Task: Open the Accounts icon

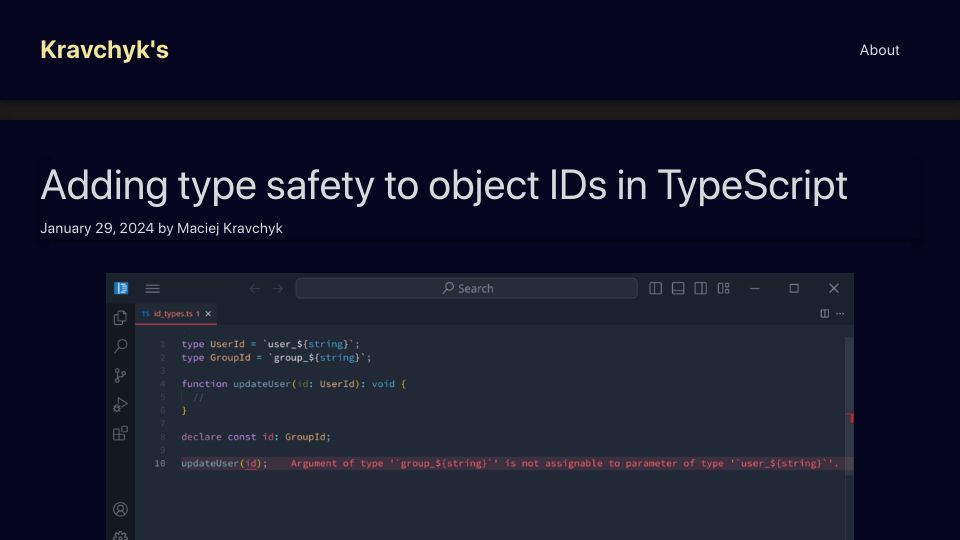Action: click(121, 509)
